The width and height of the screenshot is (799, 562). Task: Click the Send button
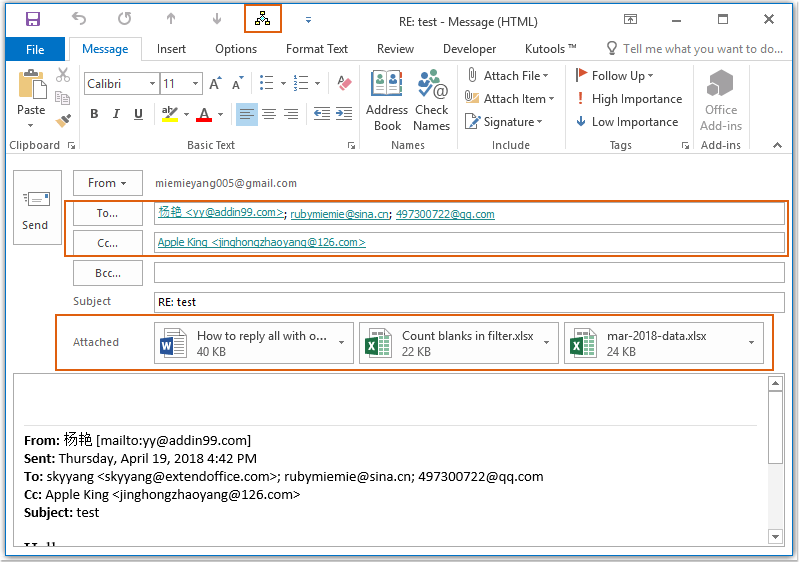coord(35,207)
